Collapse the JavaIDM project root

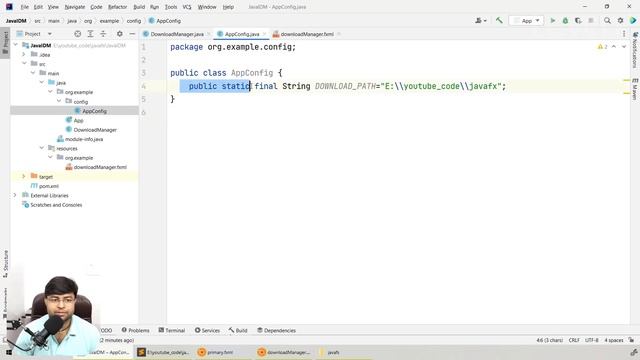click(x=16, y=45)
